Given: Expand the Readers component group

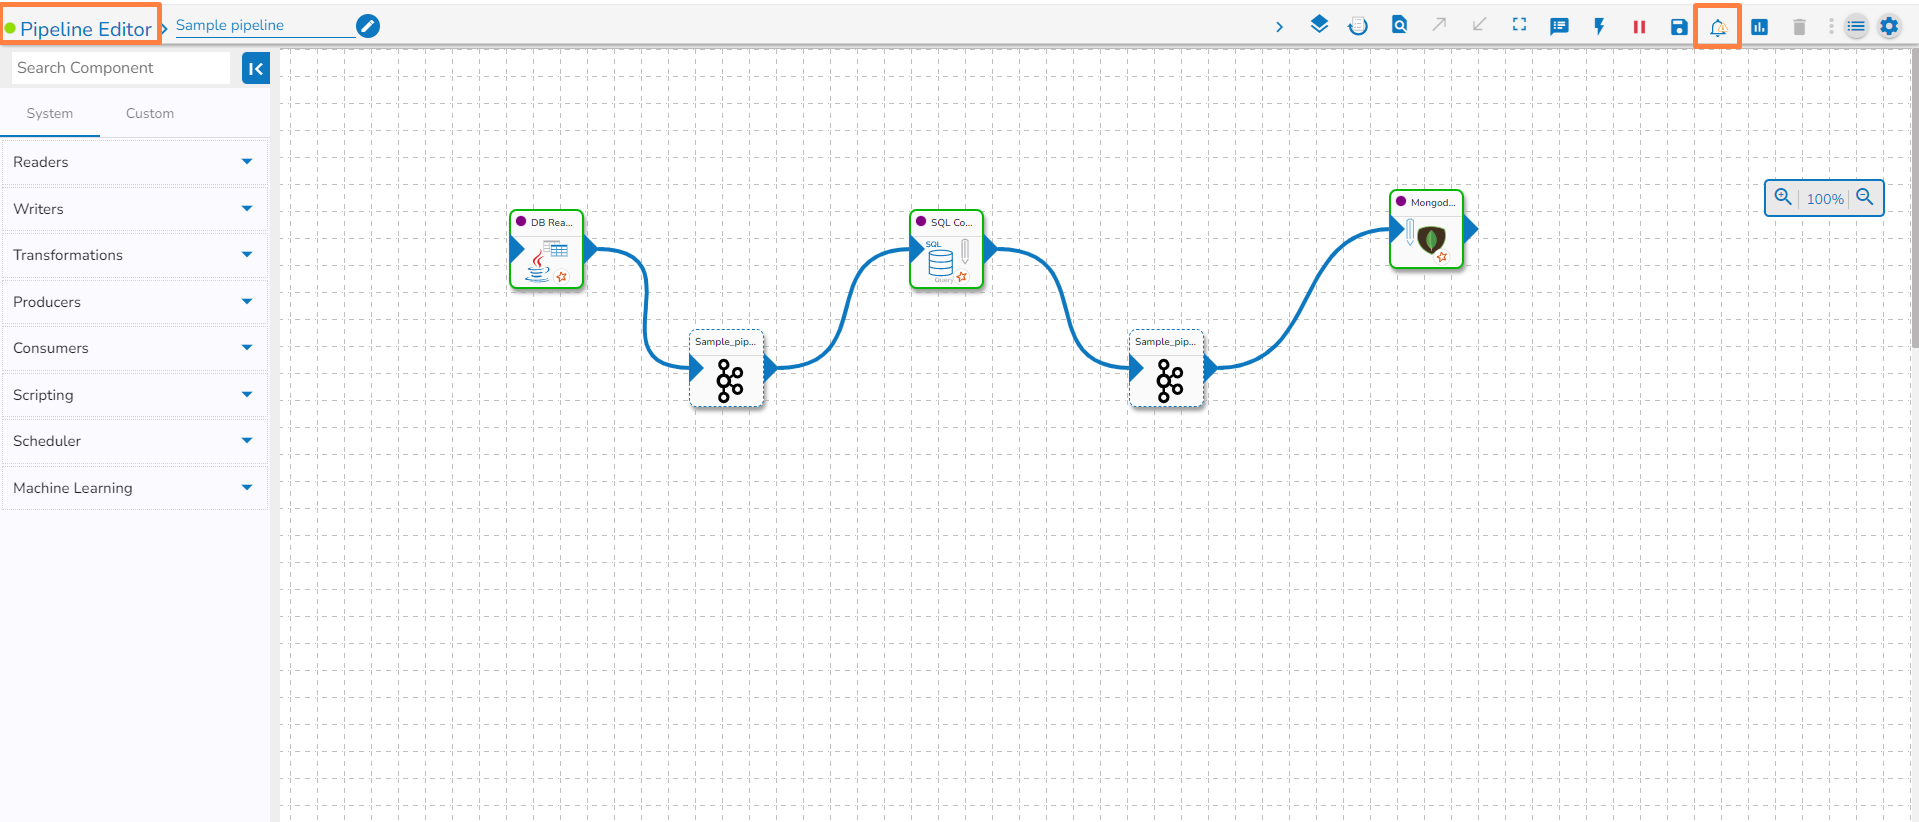Looking at the screenshot, I should (x=135, y=162).
